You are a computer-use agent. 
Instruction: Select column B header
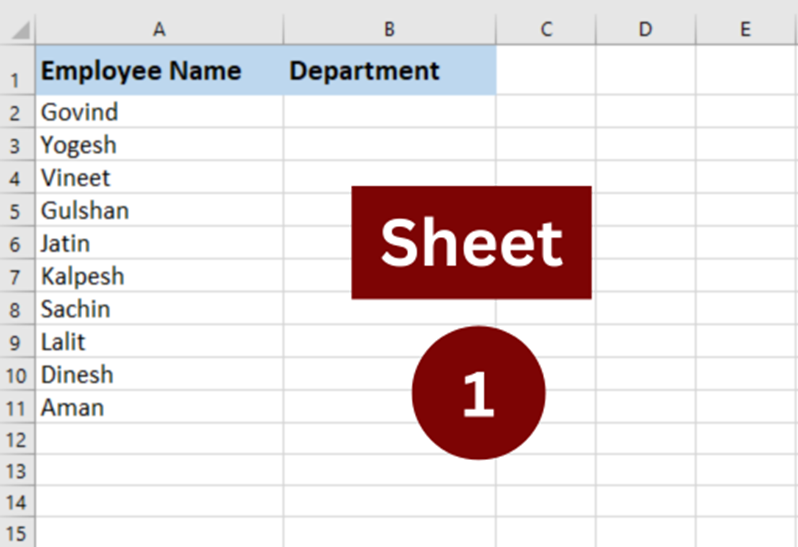[389, 30]
